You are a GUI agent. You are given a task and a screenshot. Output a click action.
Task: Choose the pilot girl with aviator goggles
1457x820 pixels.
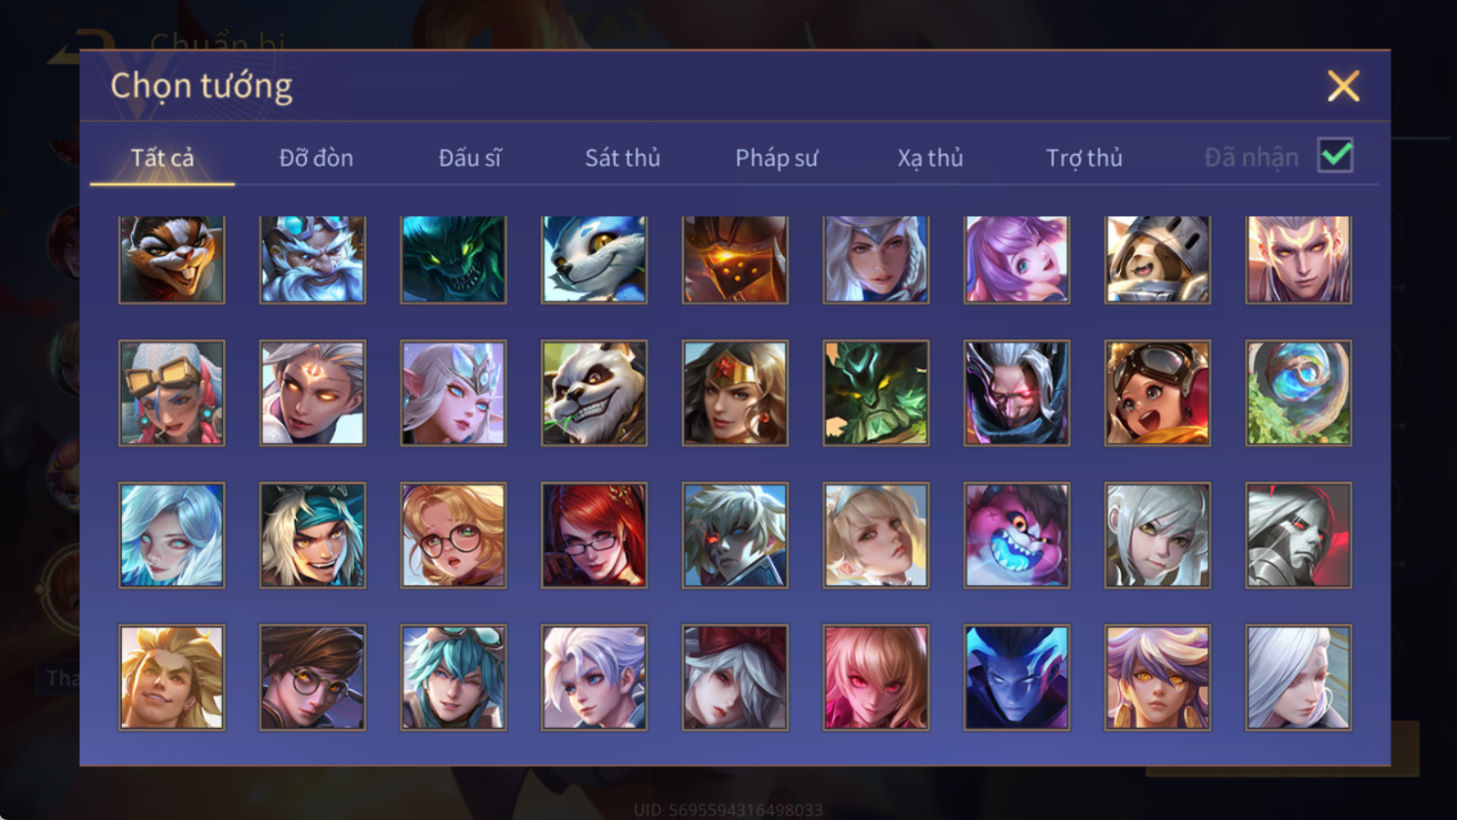pyautogui.click(x=1158, y=393)
